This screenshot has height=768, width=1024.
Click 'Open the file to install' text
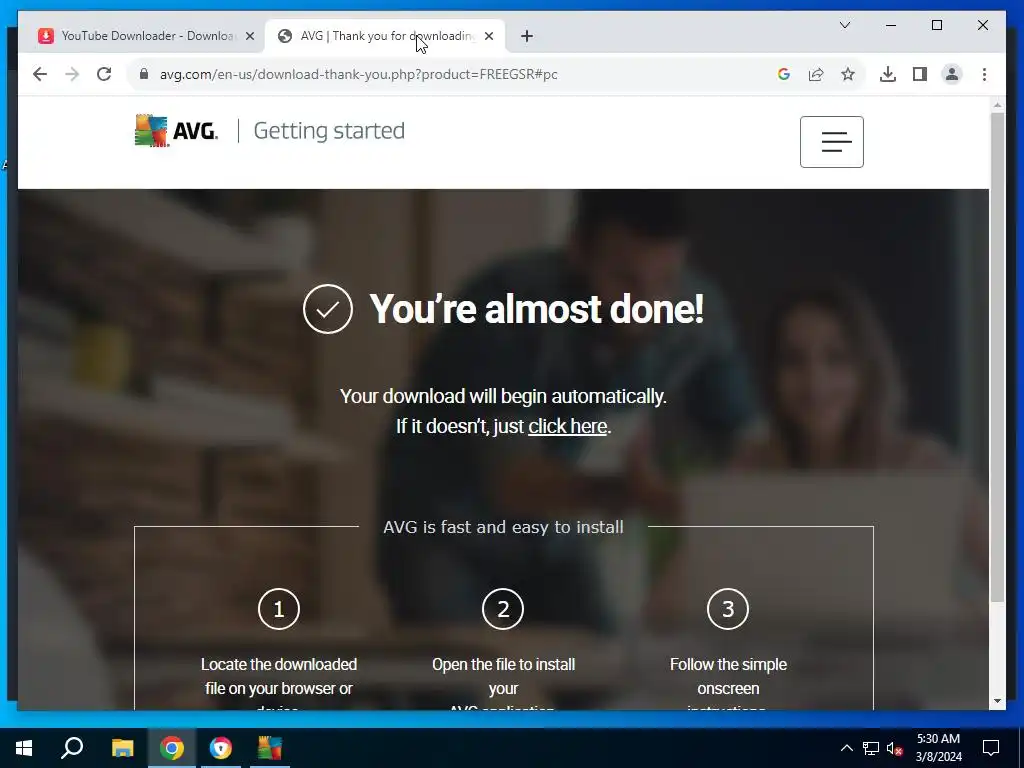point(504,664)
